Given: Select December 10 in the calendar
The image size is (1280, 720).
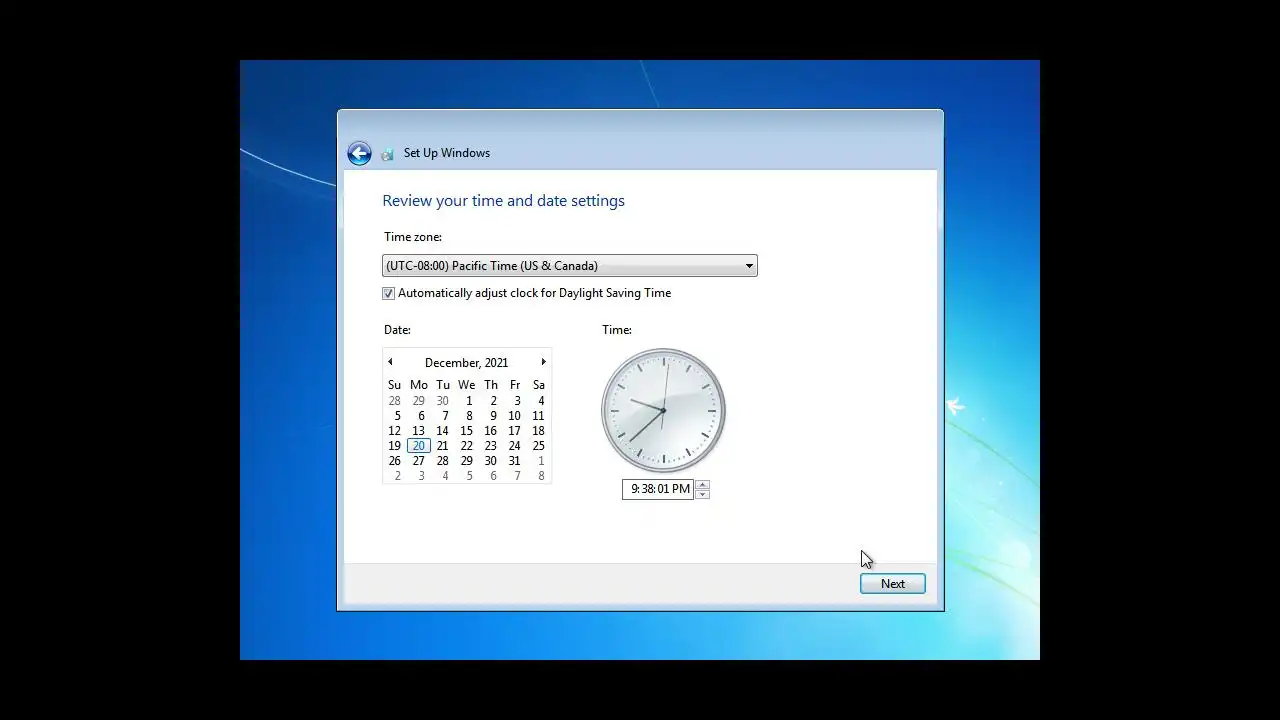Looking at the screenshot, I should 514,416.
